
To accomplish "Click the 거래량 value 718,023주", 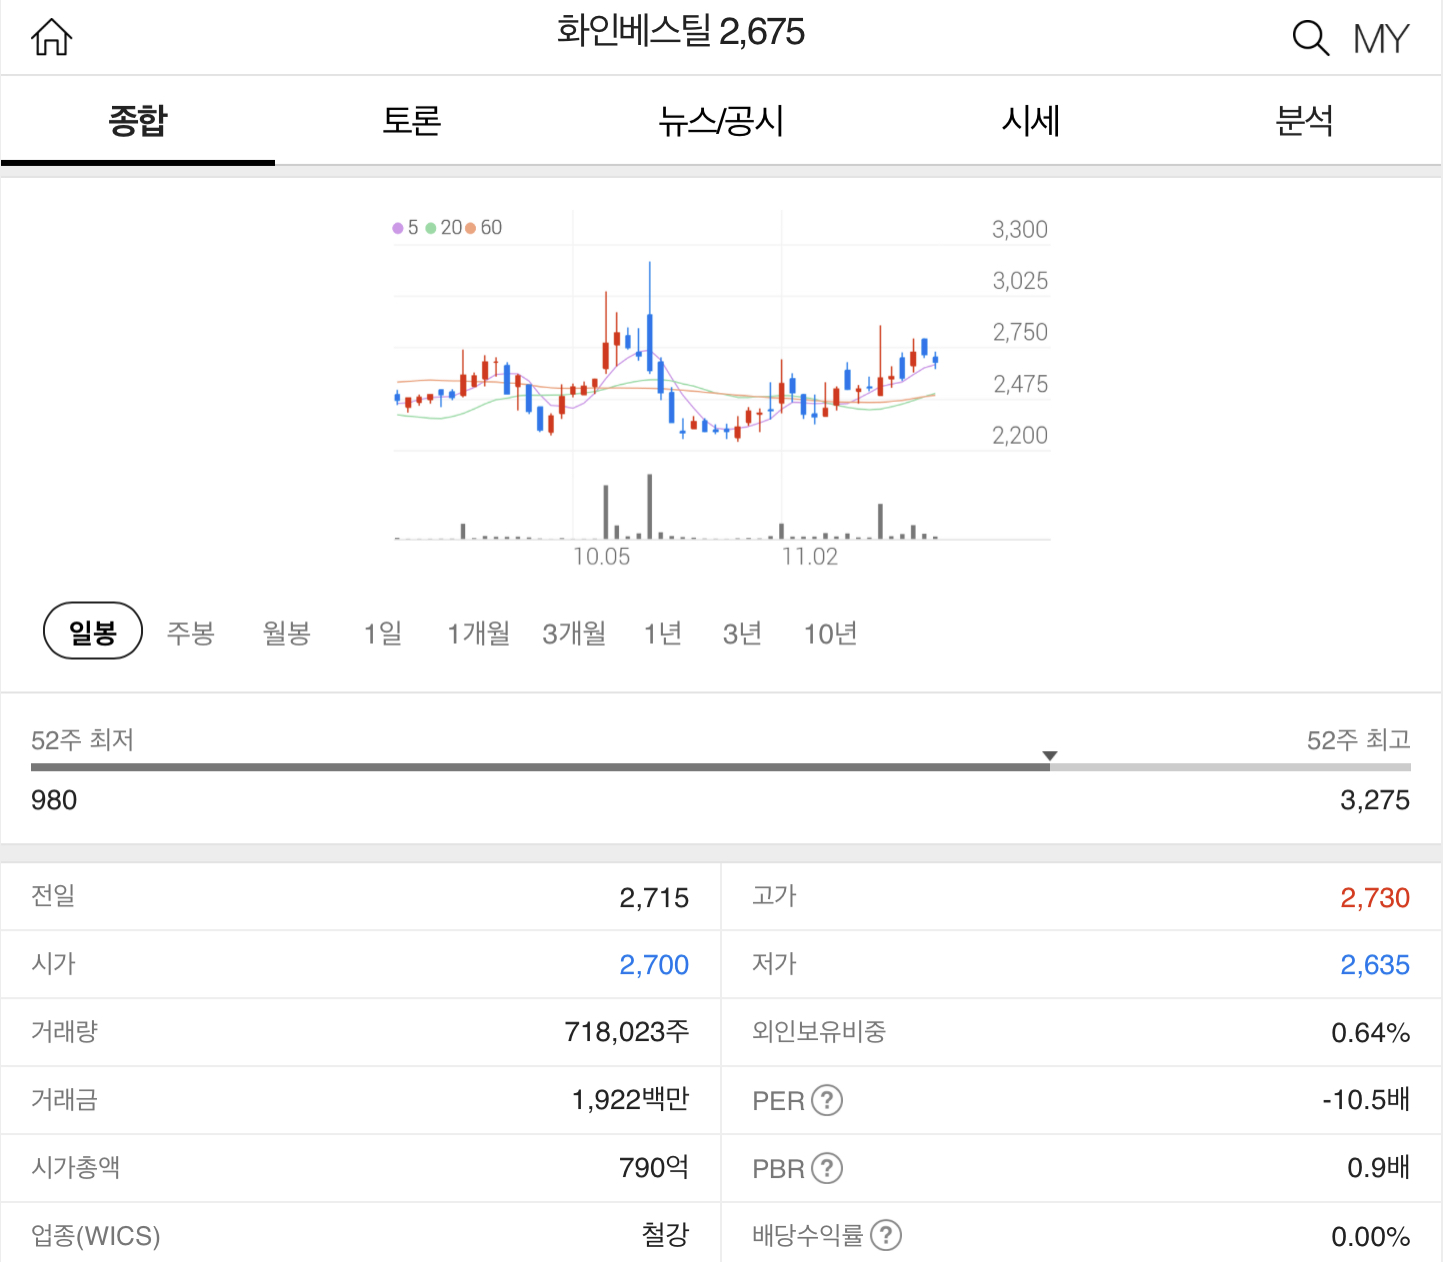I will click(x=627, y=1032).
